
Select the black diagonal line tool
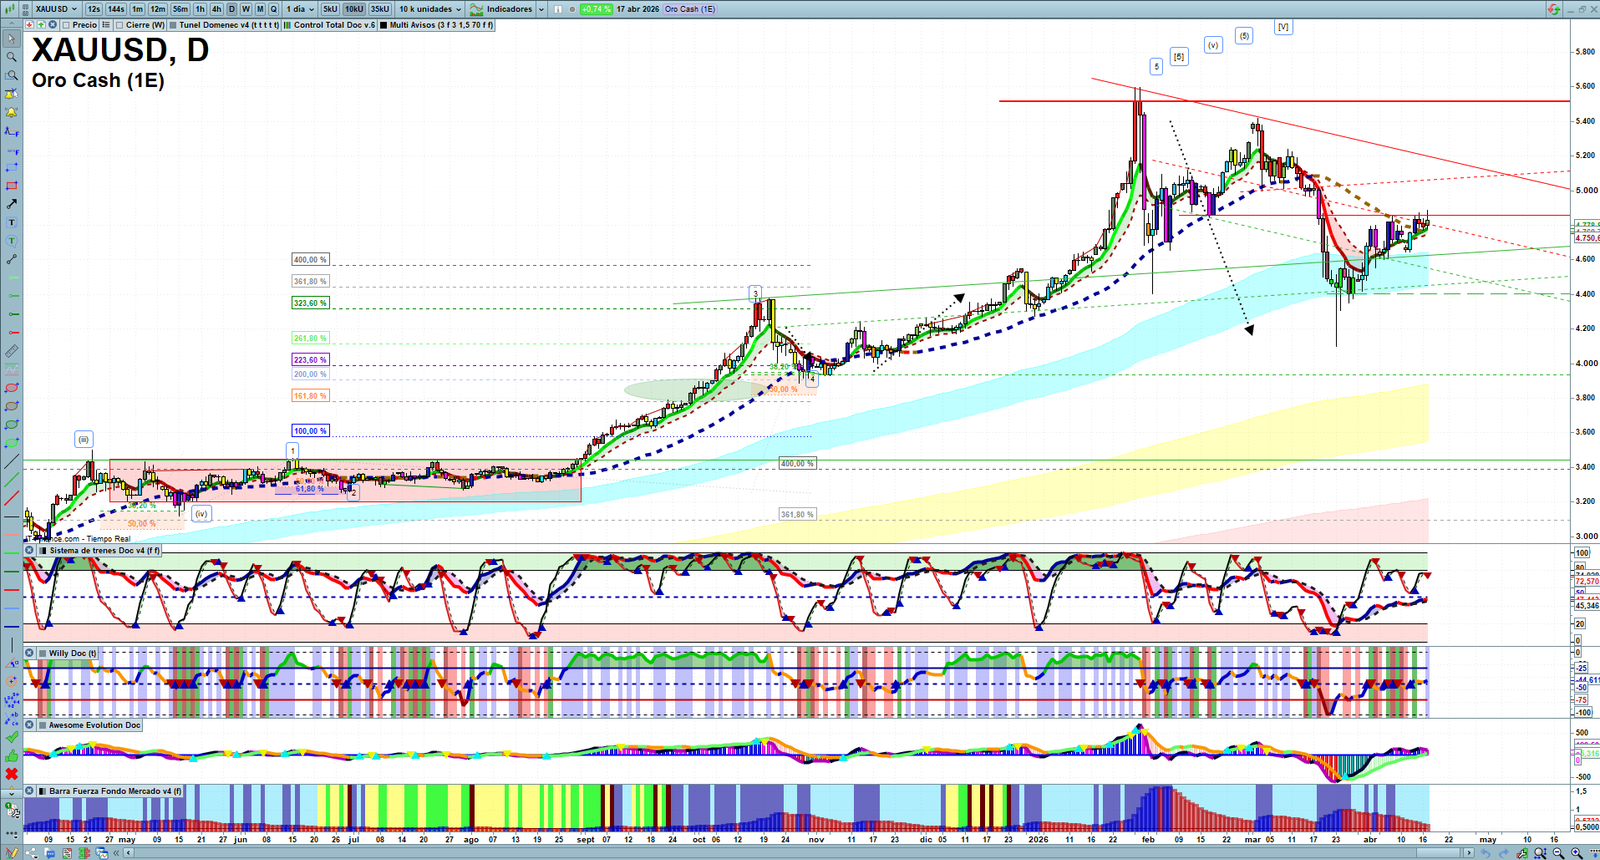(12, 462)
